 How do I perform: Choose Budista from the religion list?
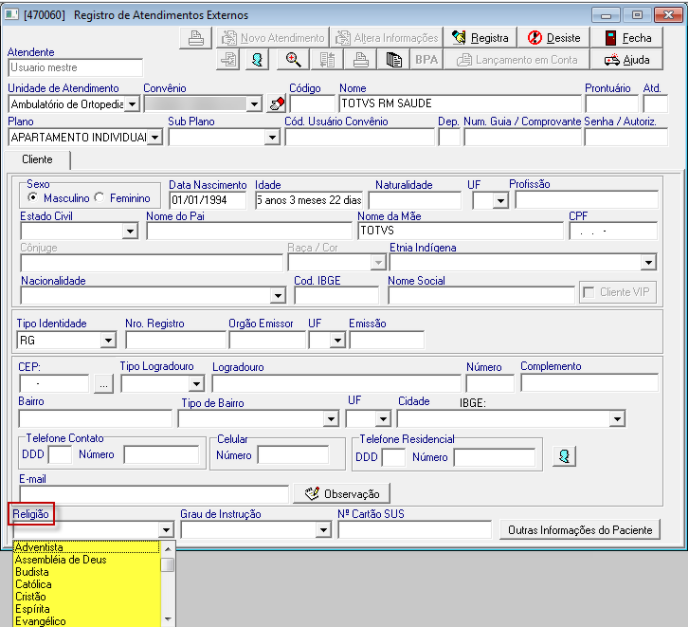(87, 572)
